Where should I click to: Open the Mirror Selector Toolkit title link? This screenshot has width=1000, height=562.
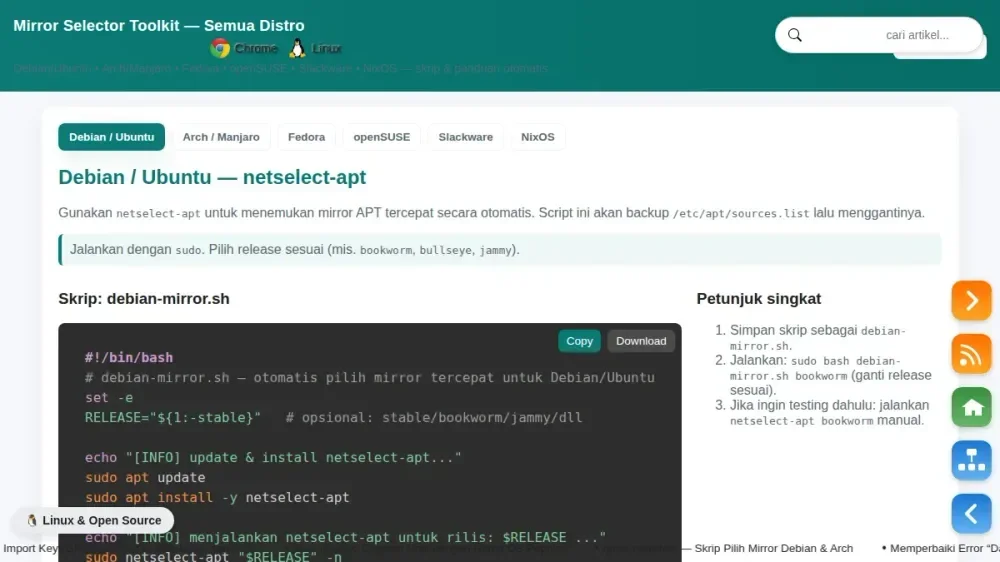pyautogui.click(x=159, y=26)
